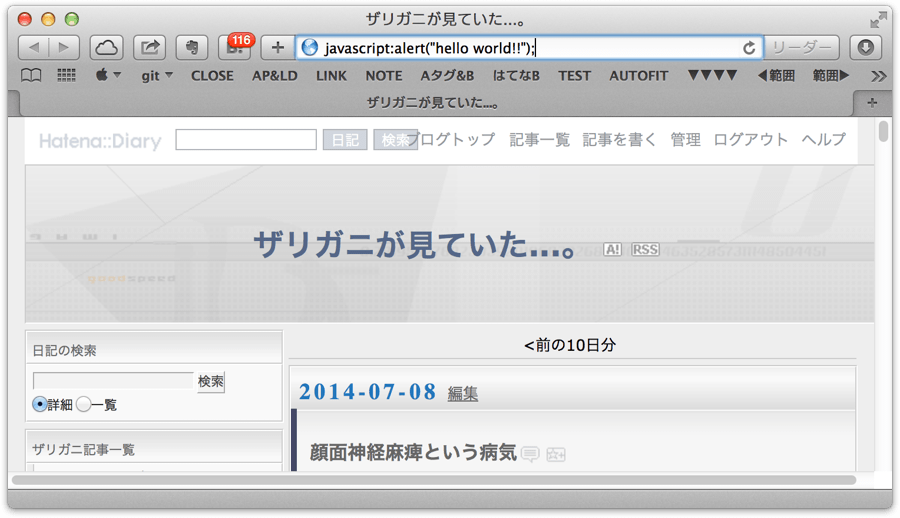Viewport: 900px width, 518px height.
Task: Show bookmarks via open-book icon
Action: (31, 75)
